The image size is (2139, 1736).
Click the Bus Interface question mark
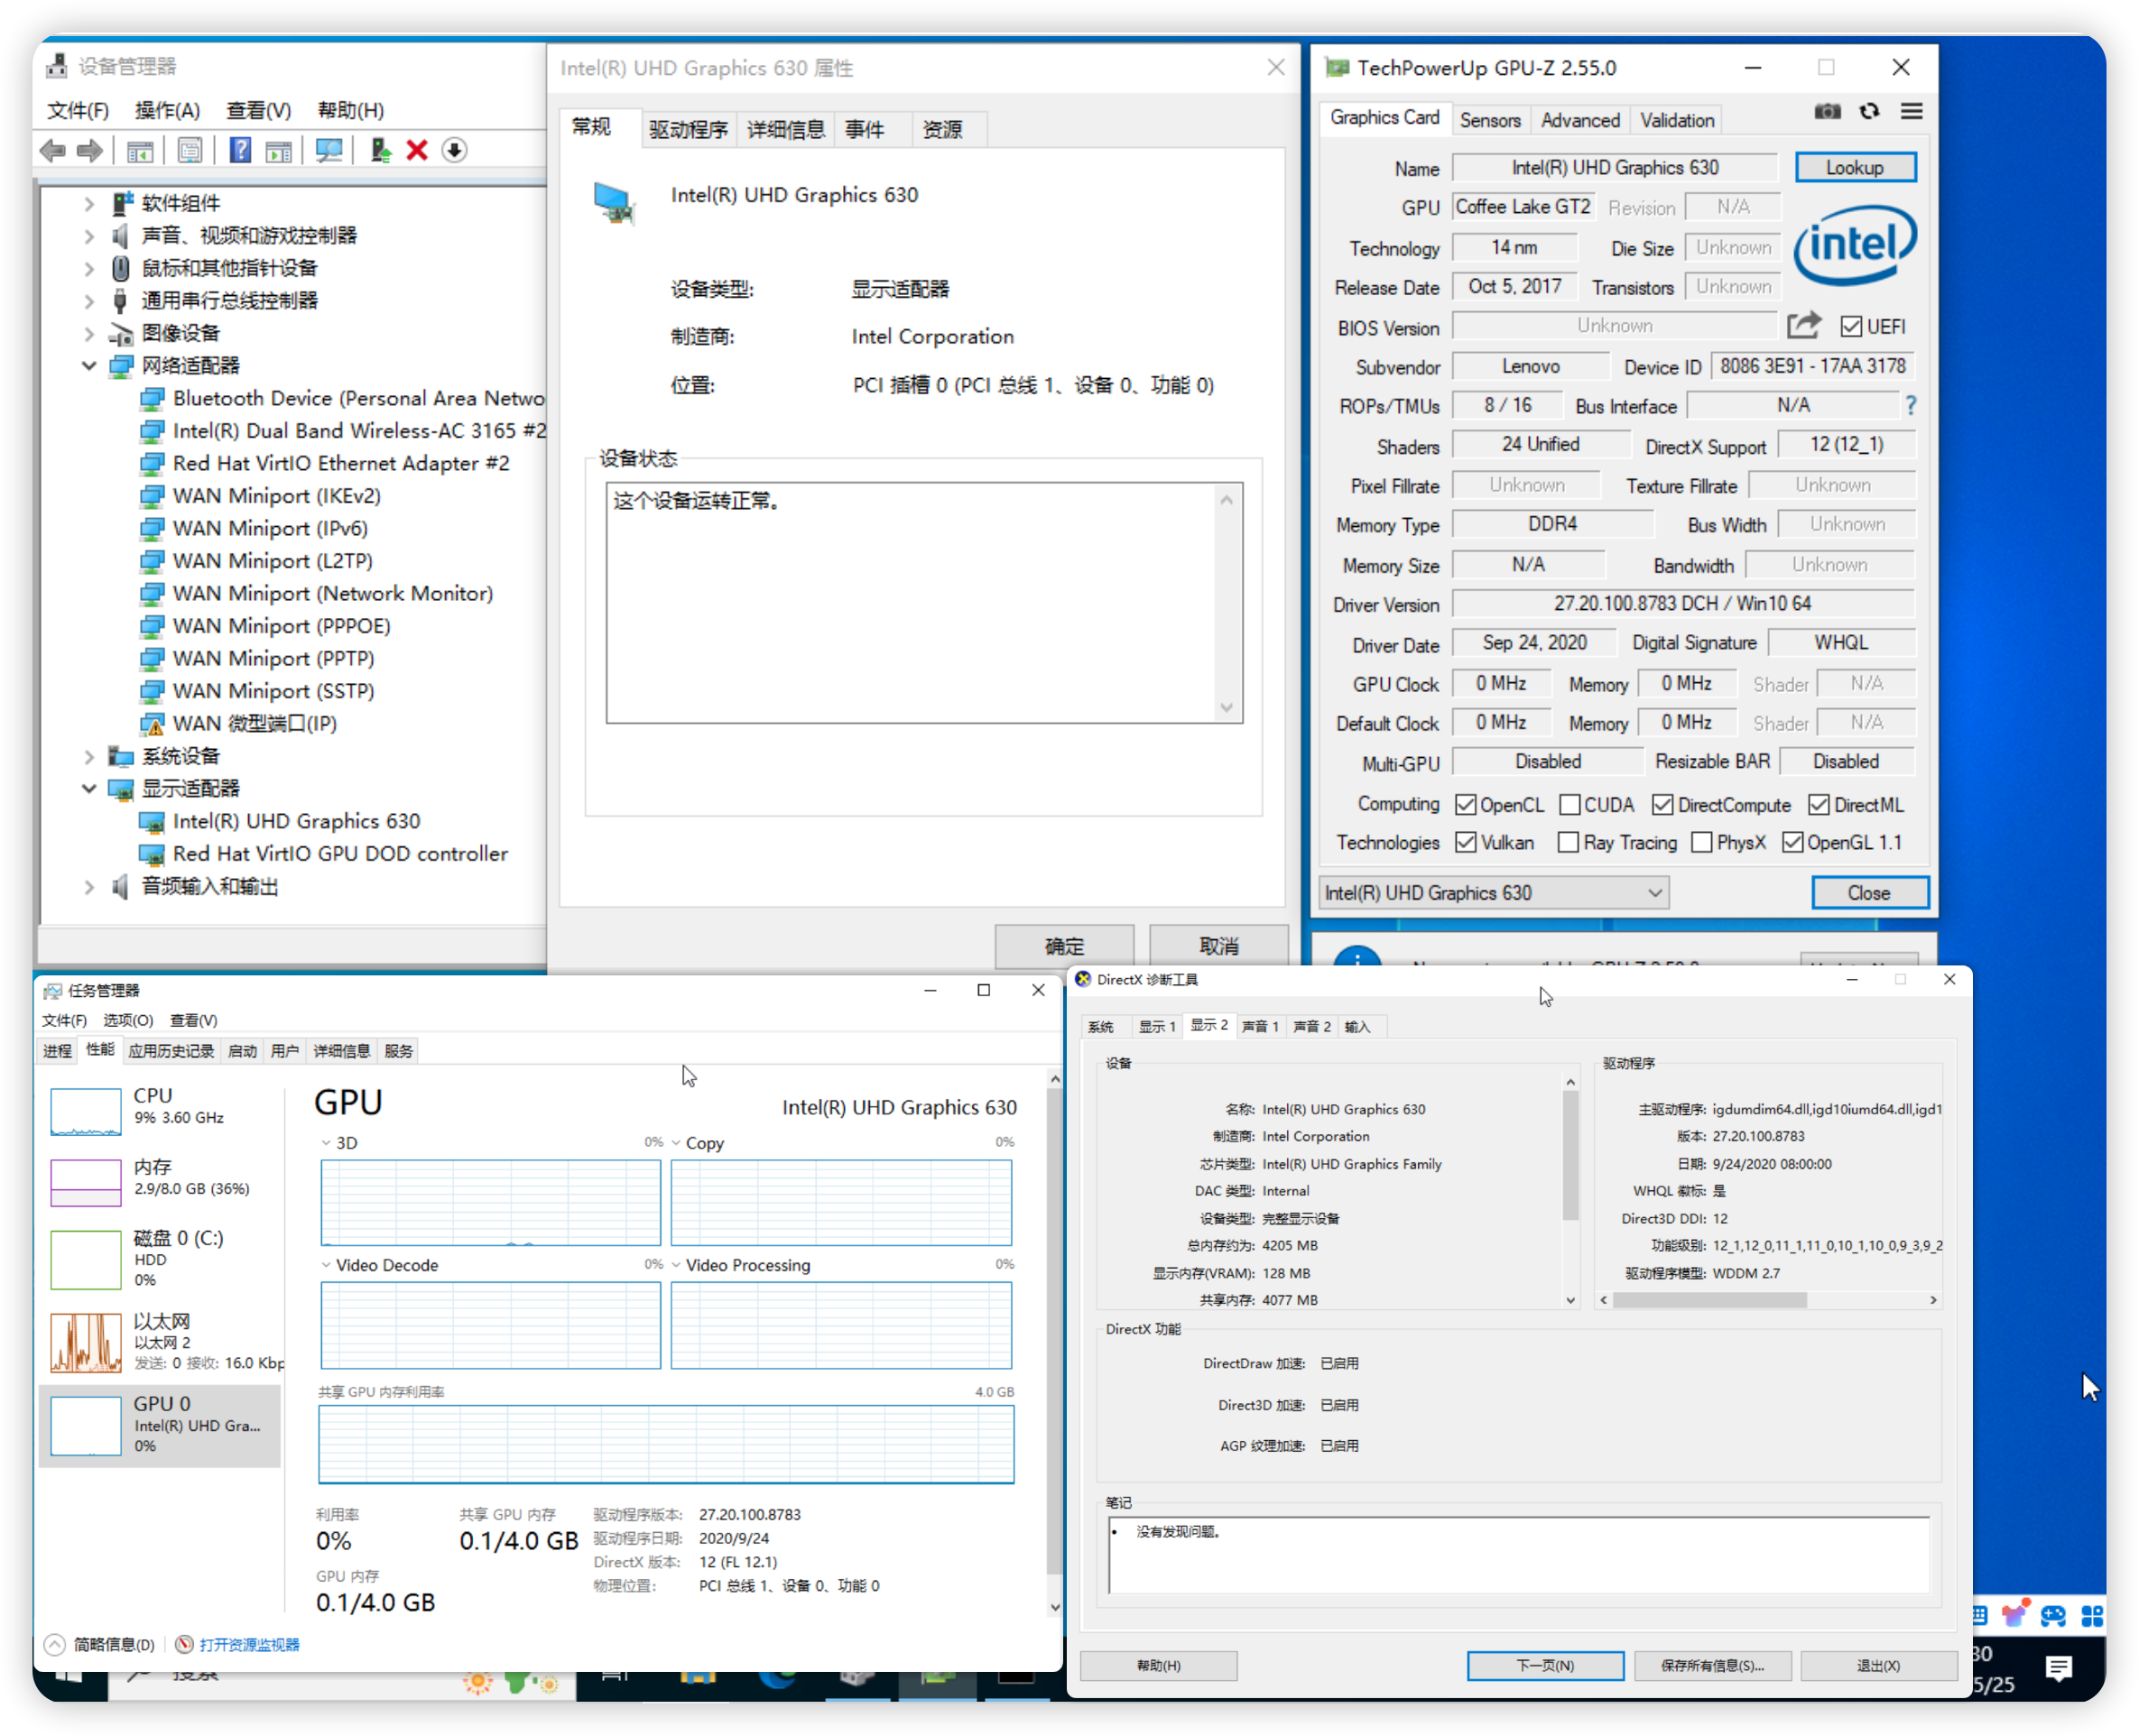tap(1911, 406)
